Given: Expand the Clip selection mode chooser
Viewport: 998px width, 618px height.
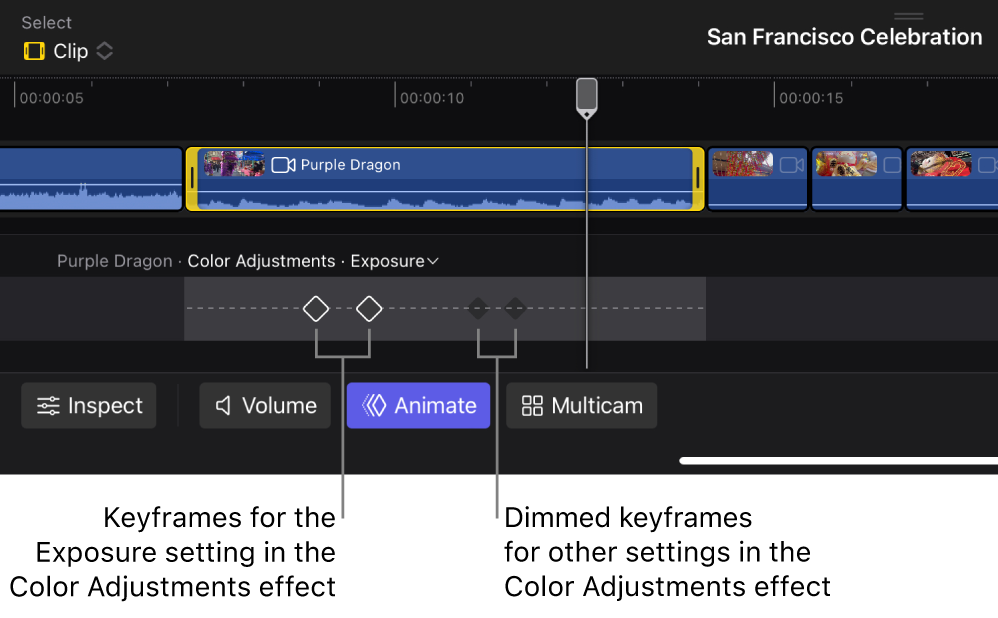Looking at the screenshot, I should click(104, 50).
